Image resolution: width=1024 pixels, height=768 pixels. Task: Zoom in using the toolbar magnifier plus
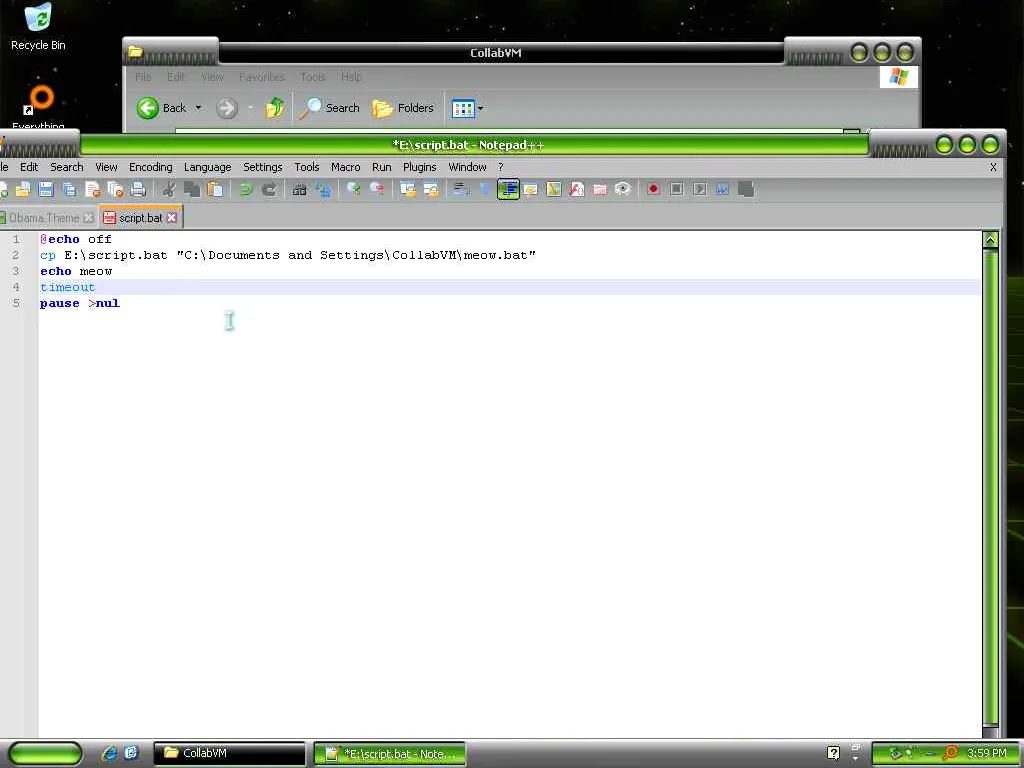coord(354,189)
